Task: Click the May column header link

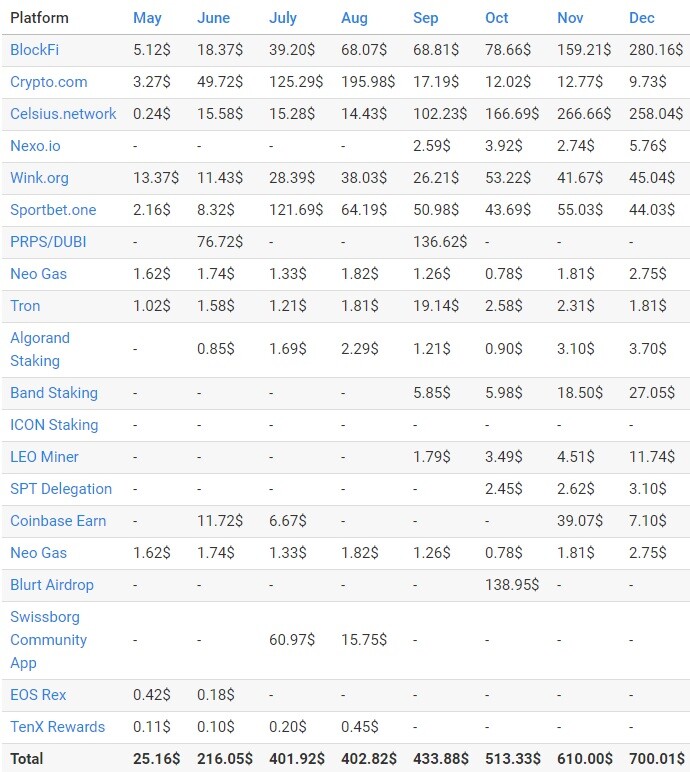Action: 147,18
